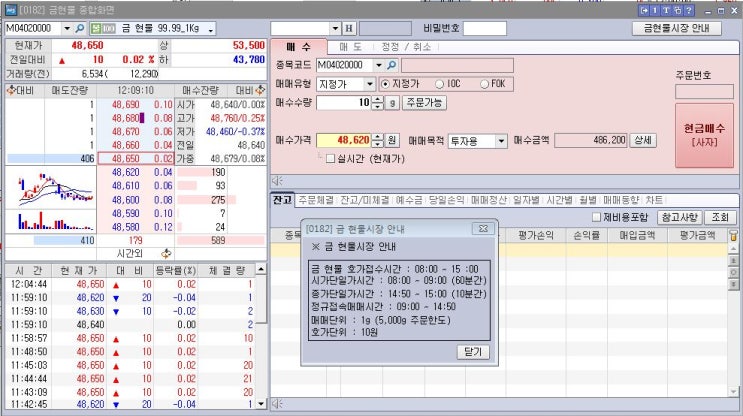Open the 주문체결 tab

coord(316,200)
